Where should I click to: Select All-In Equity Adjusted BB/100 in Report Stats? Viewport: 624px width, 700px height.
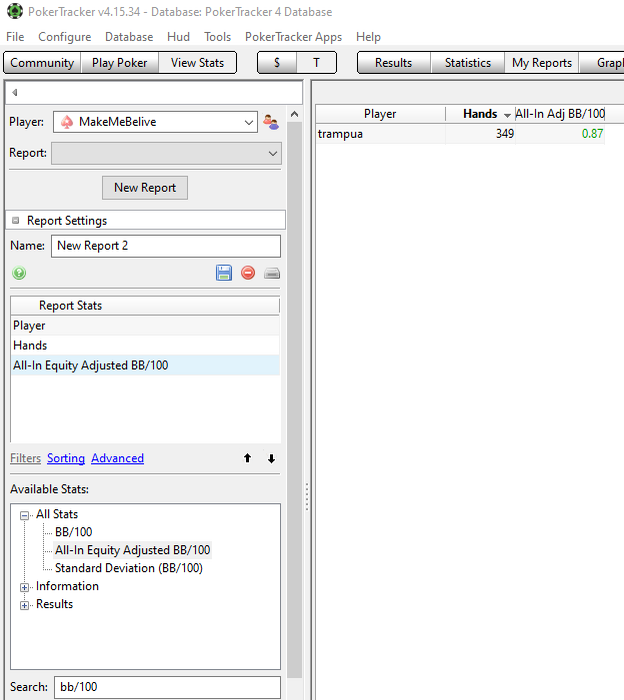click(x=145, y=365)
